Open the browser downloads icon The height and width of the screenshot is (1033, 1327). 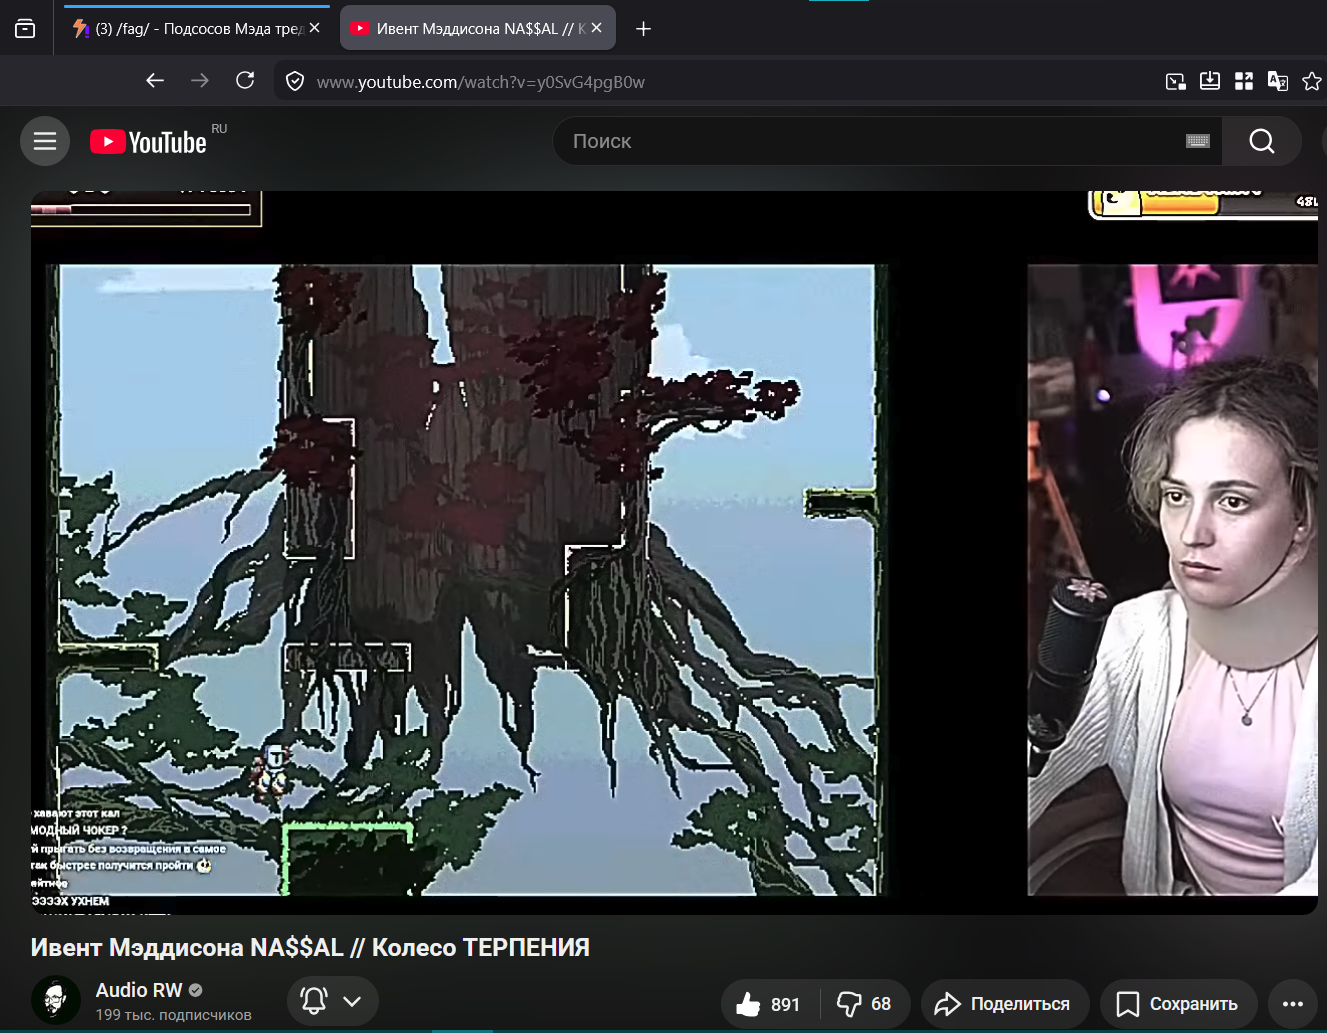click(1210, 81)
